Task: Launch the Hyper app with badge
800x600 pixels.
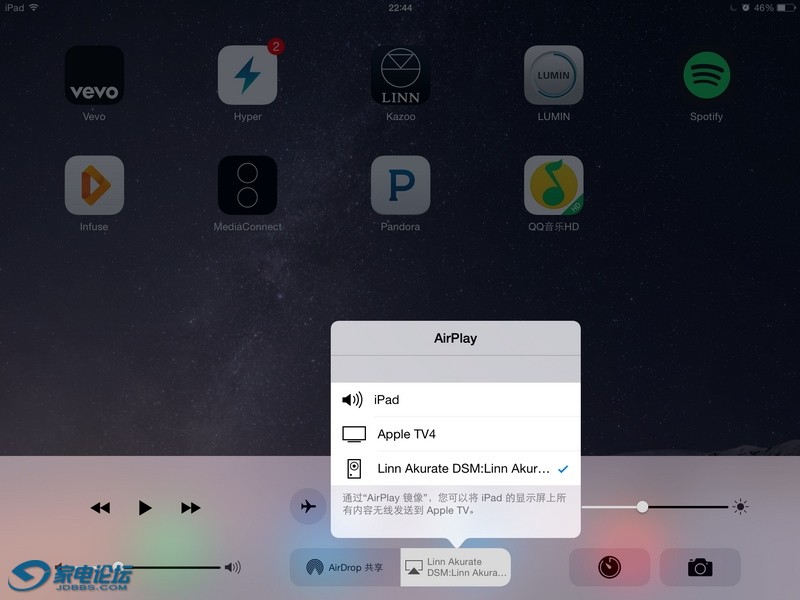Action: tap(247, 75)
